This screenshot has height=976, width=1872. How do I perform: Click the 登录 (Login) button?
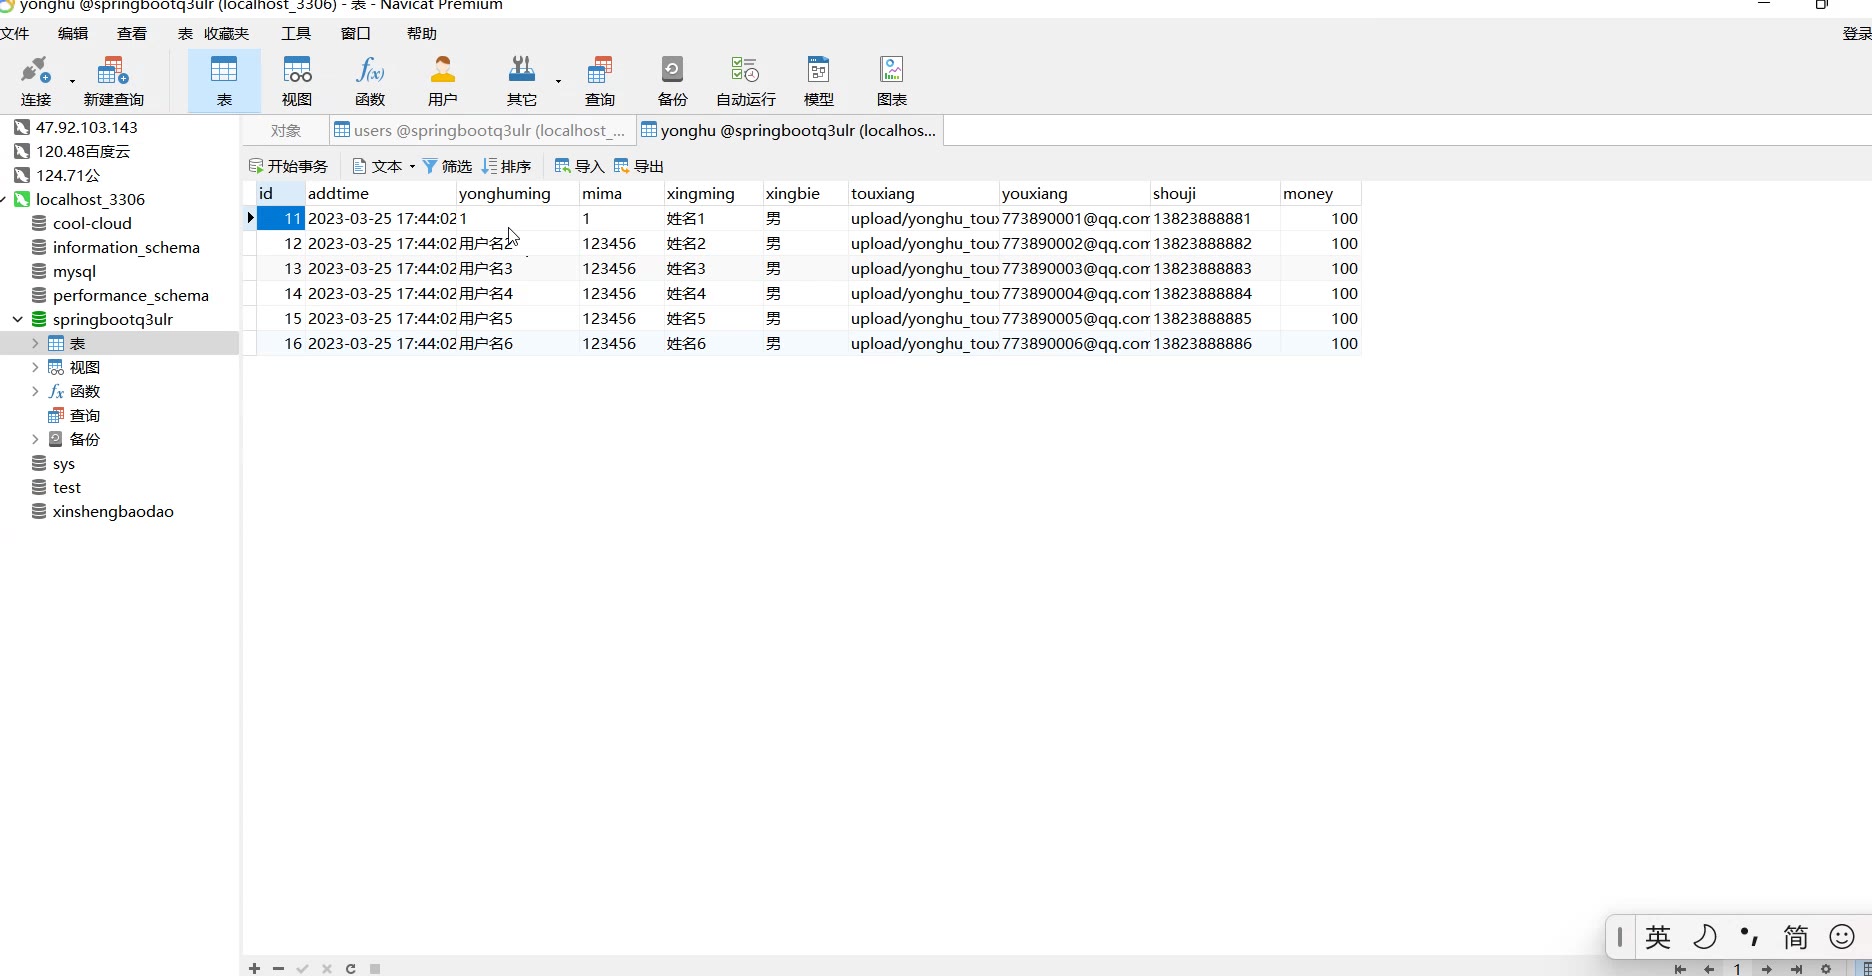pos(1857,33)
